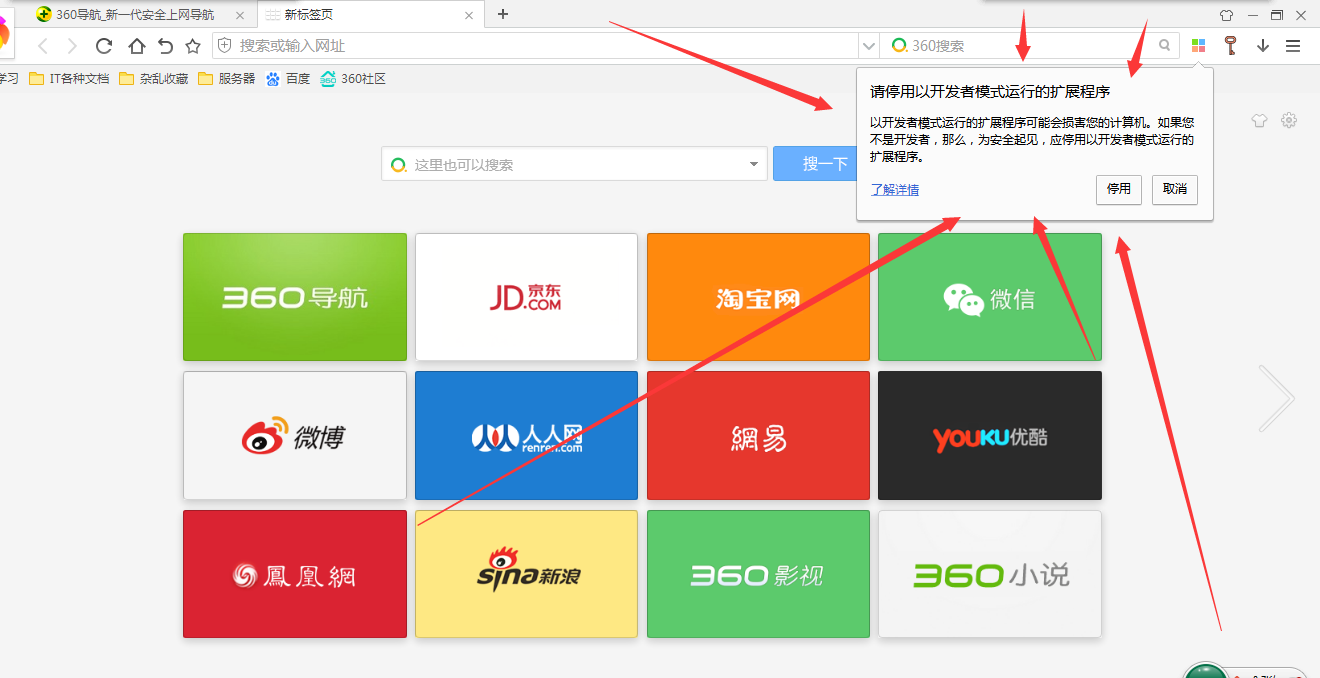1320x678 pixels.
Task: Open the youku优酷 tile
Action: click(x=990, y=436)
